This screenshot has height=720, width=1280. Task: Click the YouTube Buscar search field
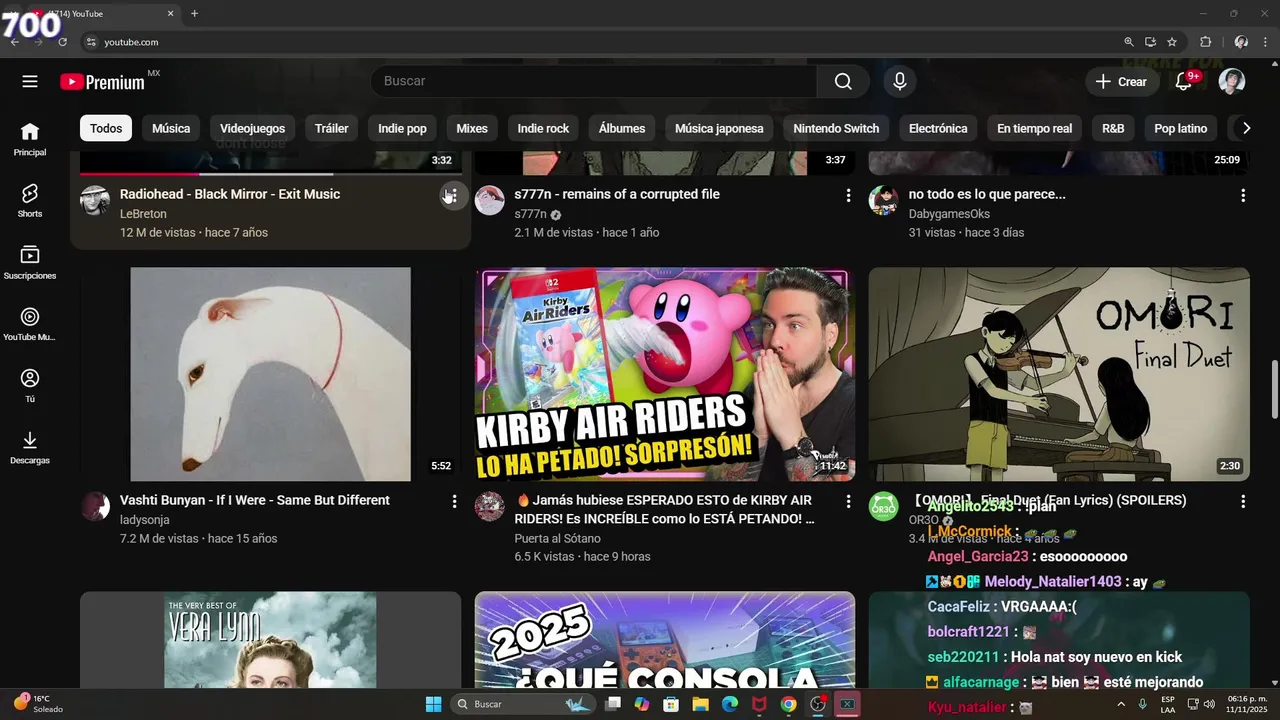point(594,81)
